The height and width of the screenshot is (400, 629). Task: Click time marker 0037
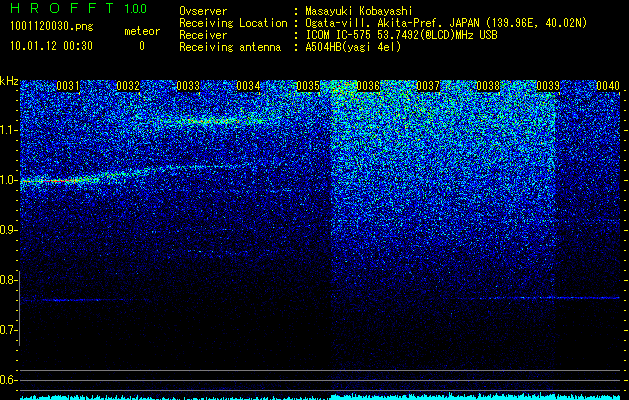[x=428, y=86]
